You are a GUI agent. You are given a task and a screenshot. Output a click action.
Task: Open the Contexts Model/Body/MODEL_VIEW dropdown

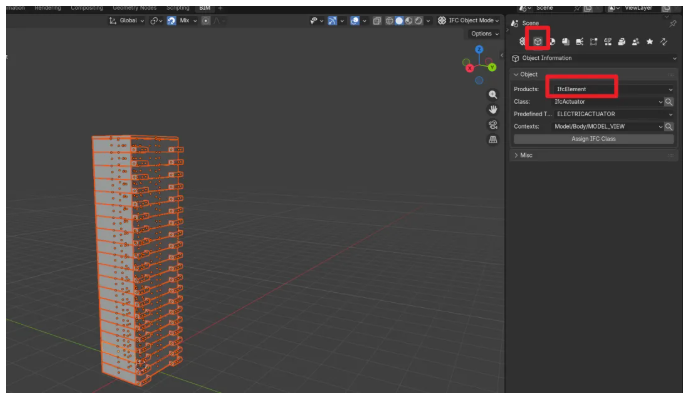tap(607, 127)
